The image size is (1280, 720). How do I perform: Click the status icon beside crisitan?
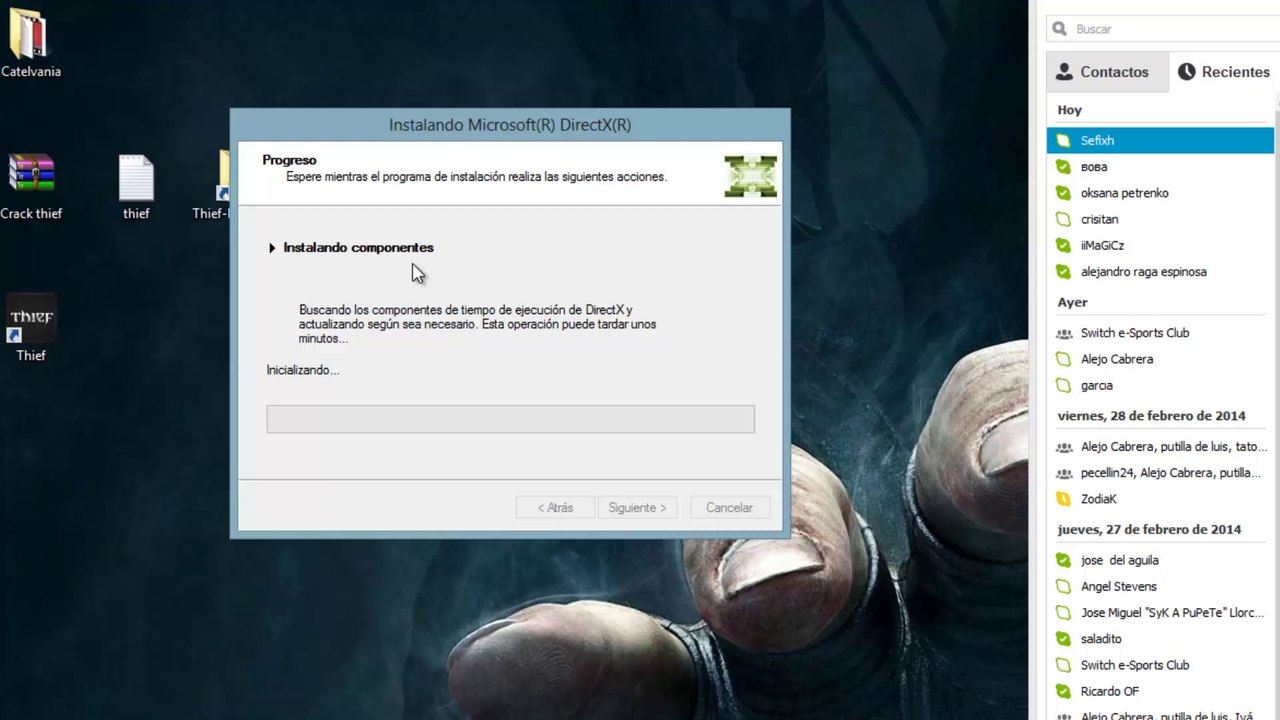(1063, 219)
